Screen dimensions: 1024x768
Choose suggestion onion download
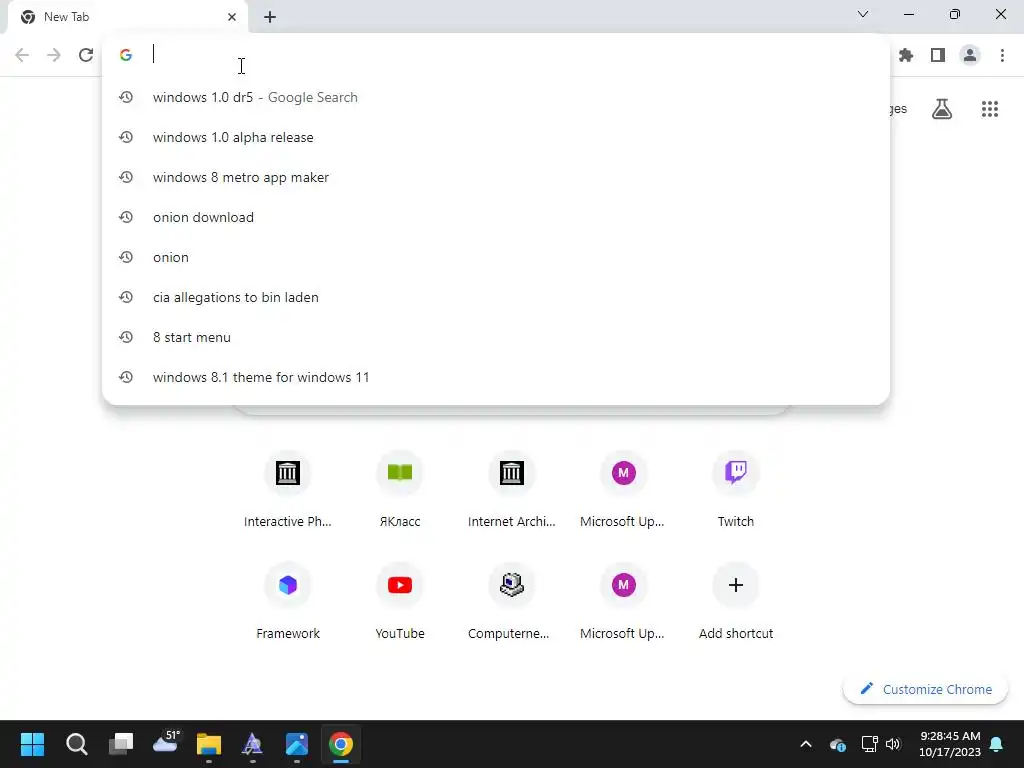(x=496, y=217)
